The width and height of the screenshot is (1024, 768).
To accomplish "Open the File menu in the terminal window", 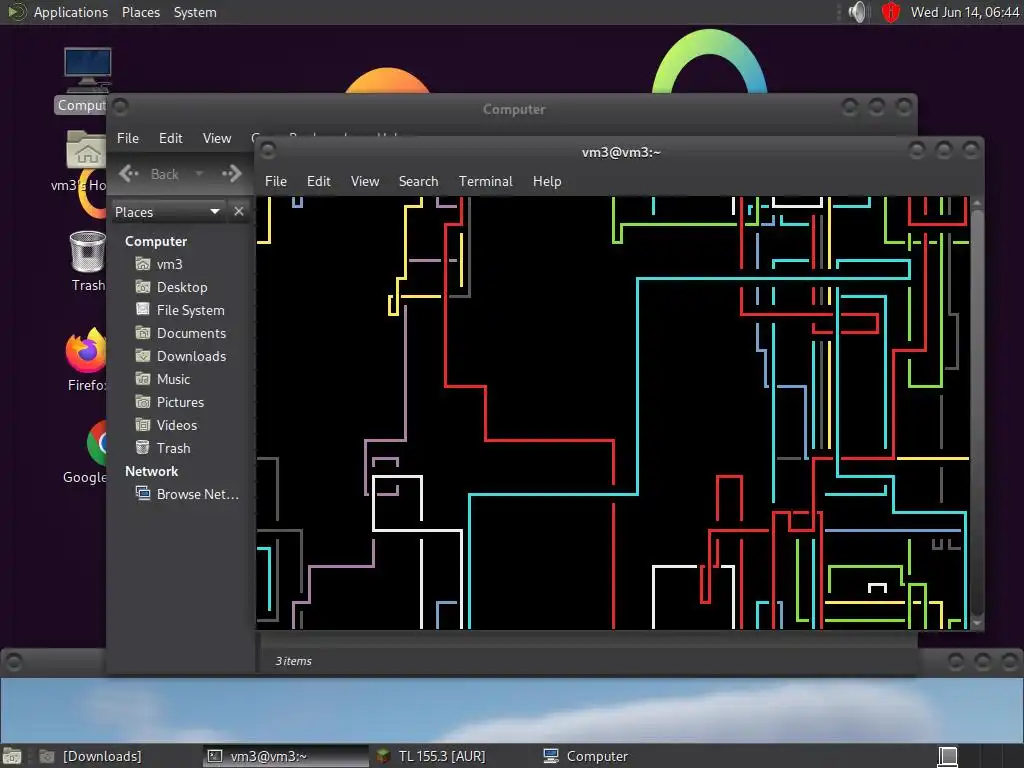I will tap(276, 182).
